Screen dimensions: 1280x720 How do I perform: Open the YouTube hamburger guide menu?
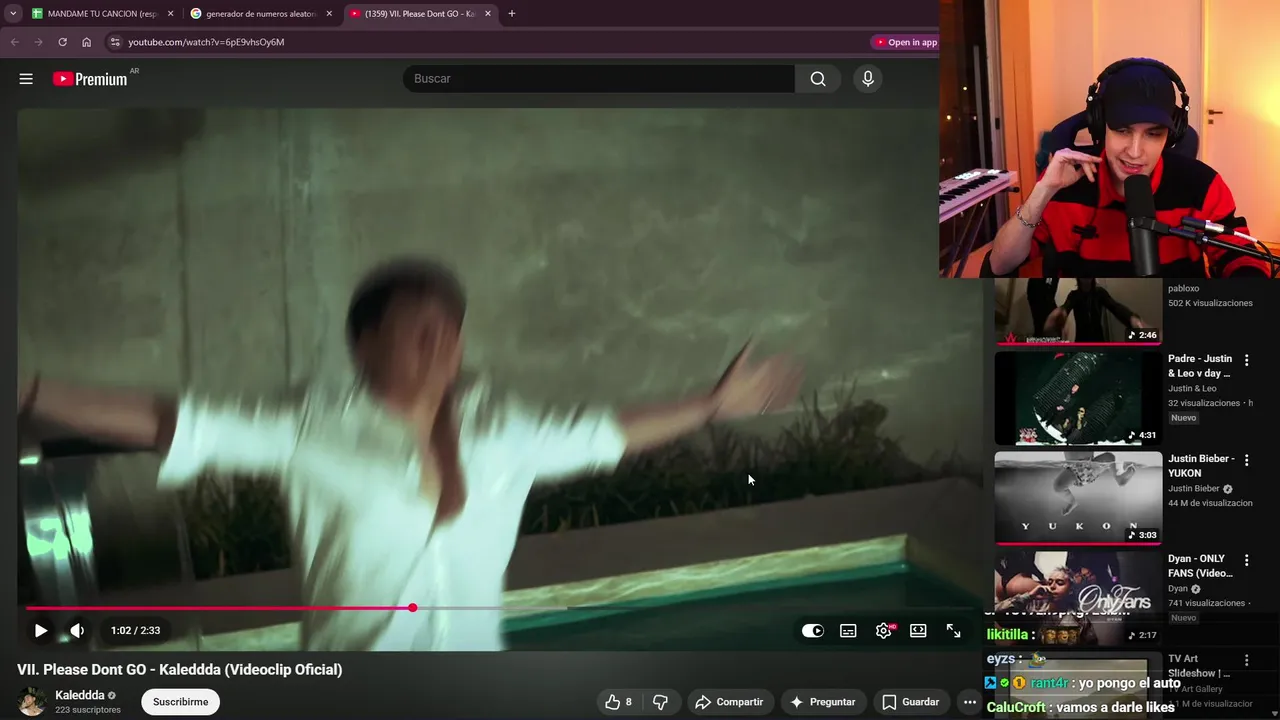pos(26,79)
